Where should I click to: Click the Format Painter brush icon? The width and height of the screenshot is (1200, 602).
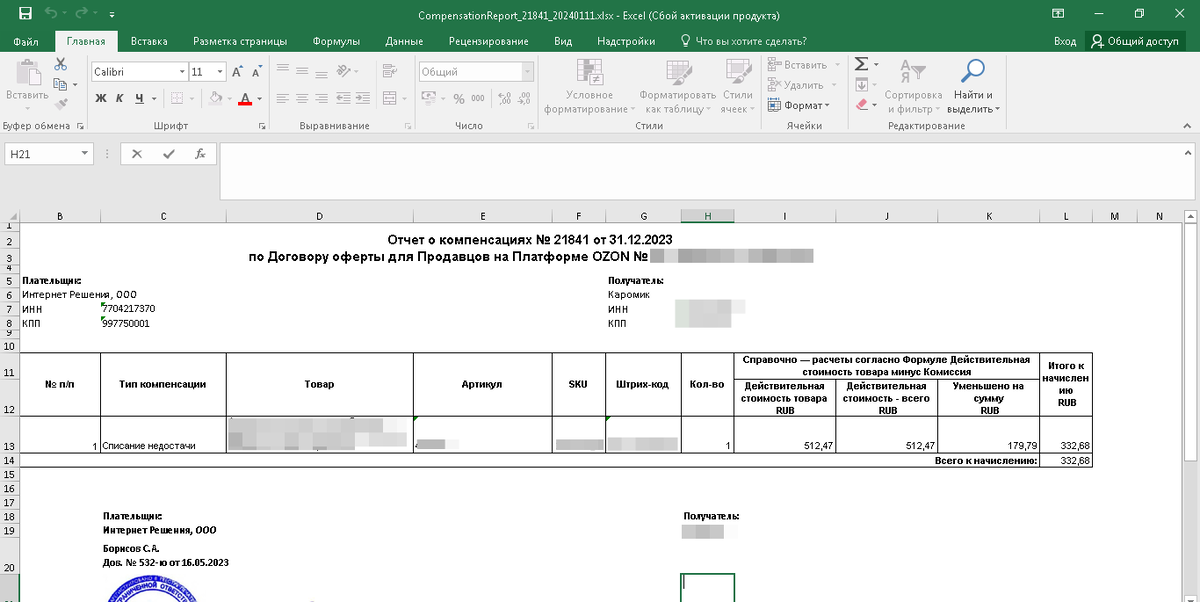60,104
